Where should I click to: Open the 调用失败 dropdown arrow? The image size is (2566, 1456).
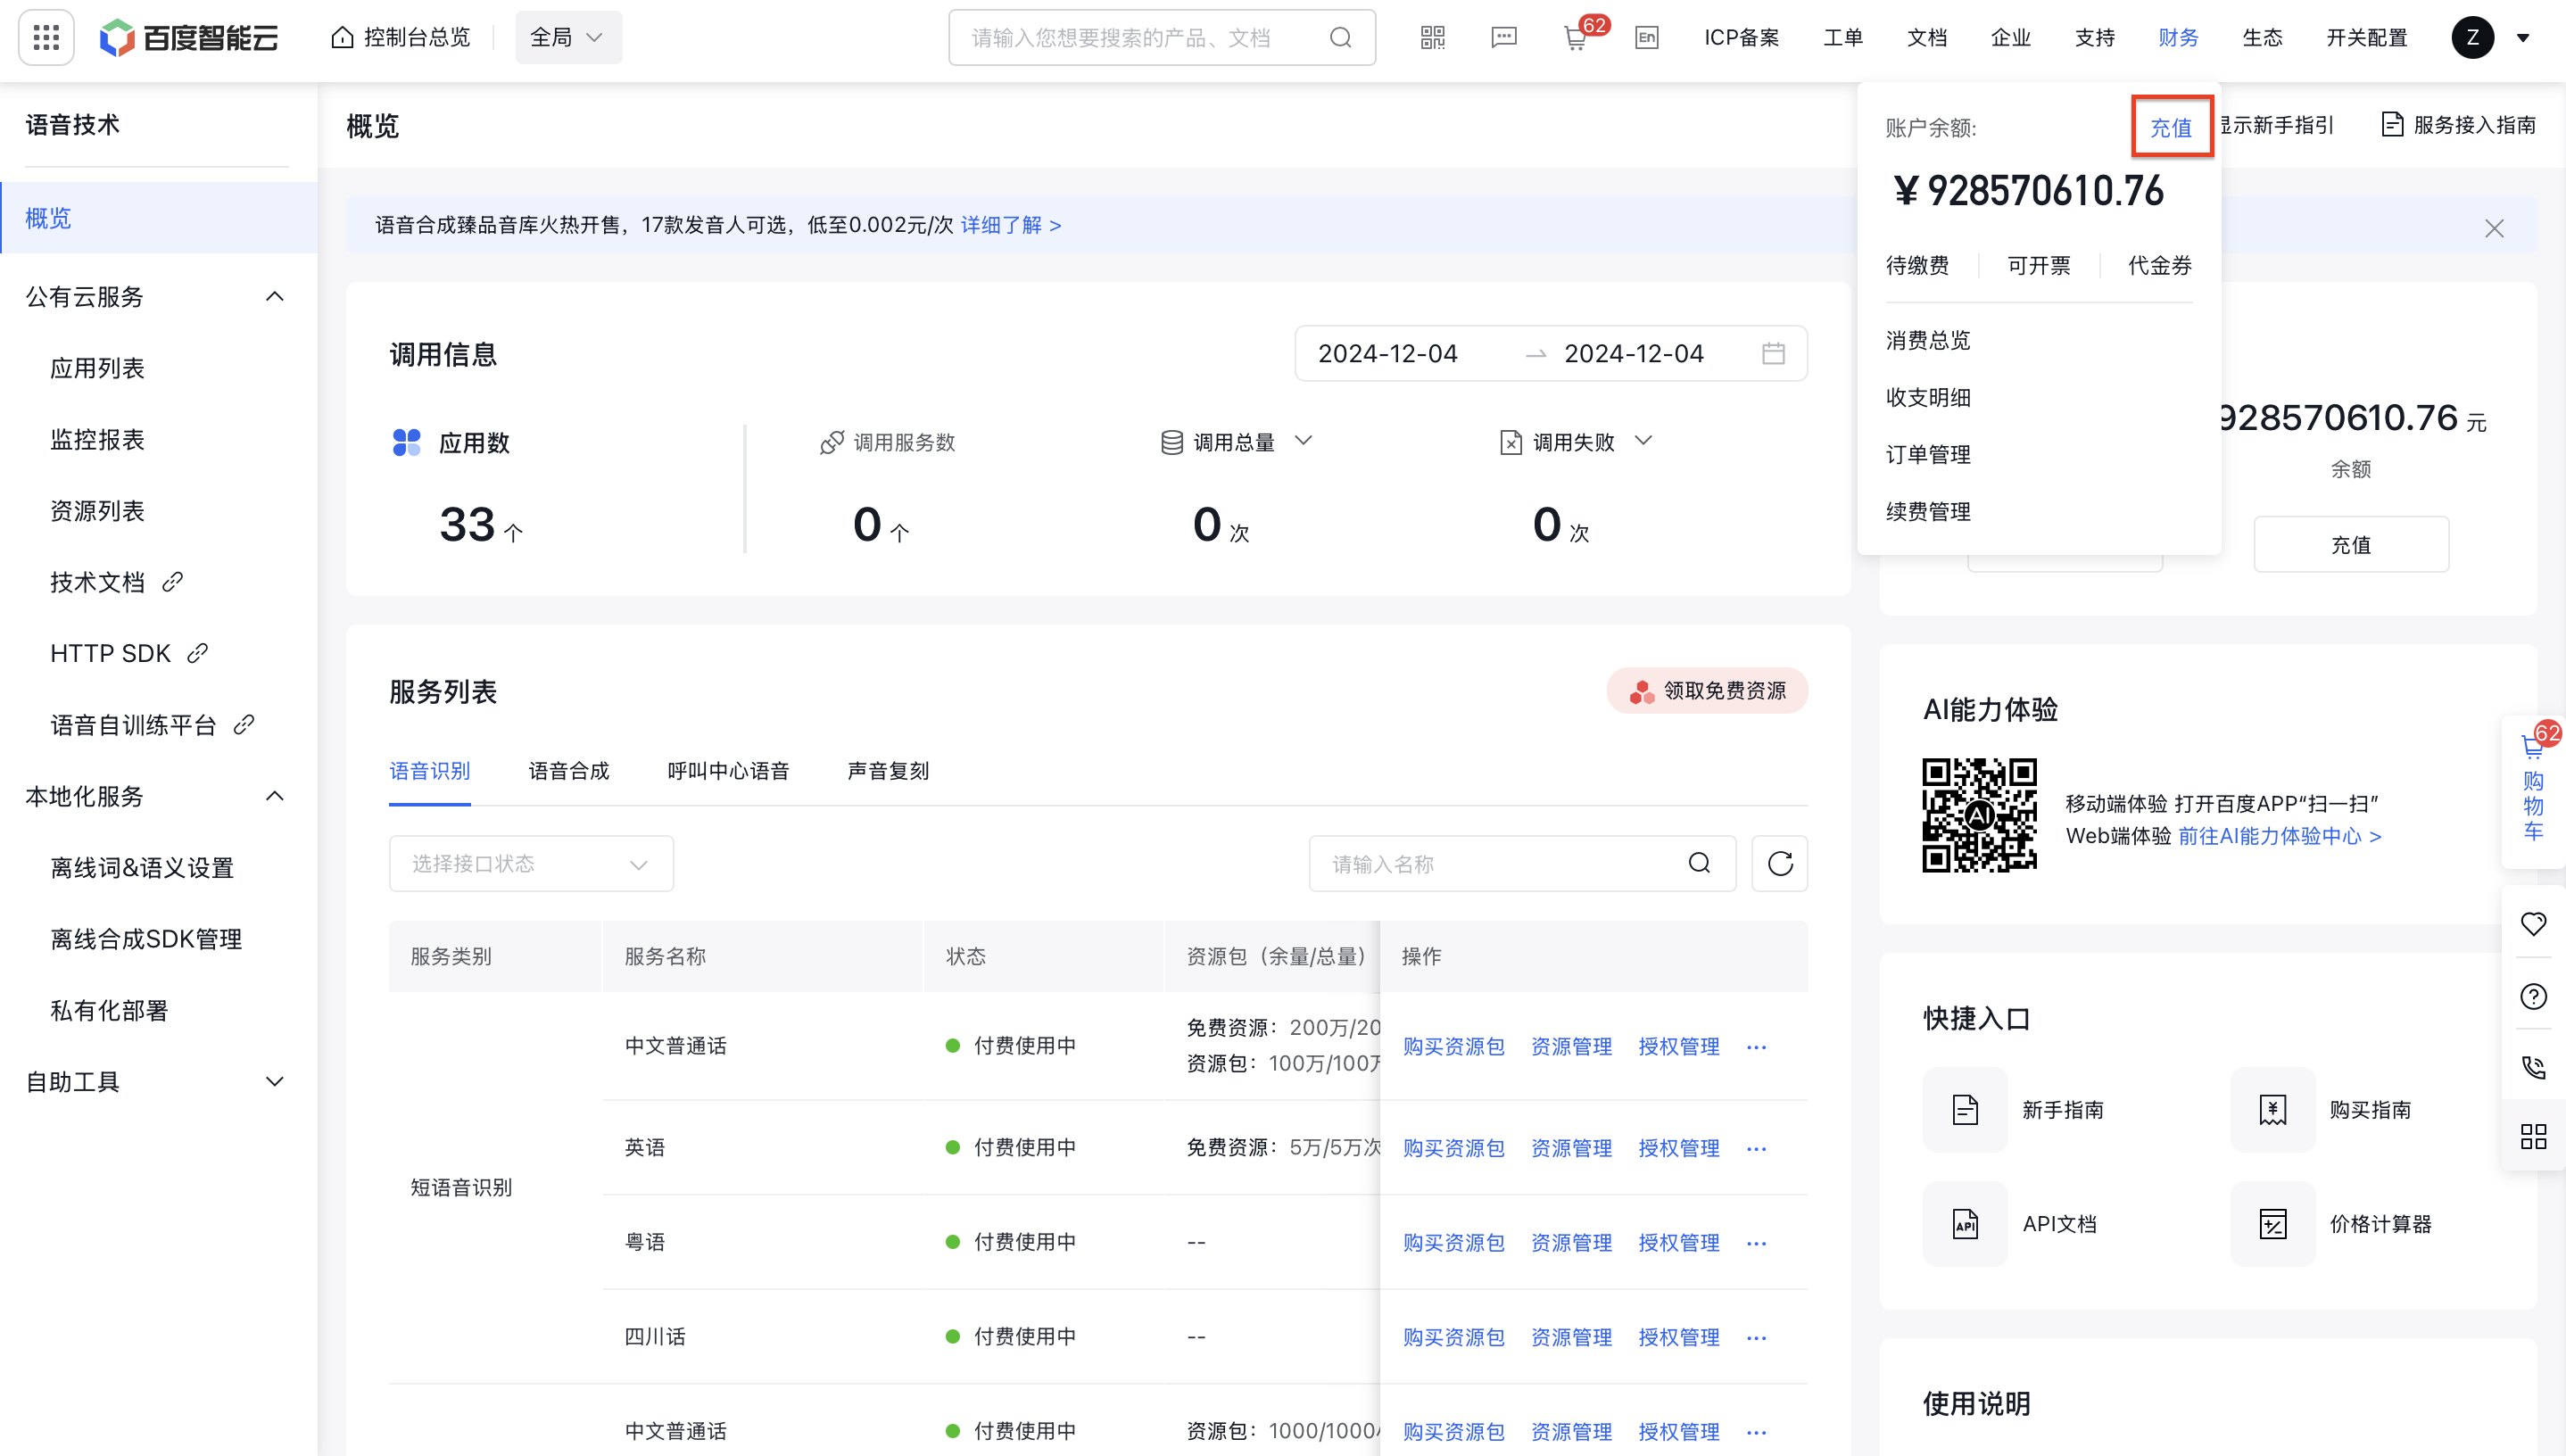1643,441
